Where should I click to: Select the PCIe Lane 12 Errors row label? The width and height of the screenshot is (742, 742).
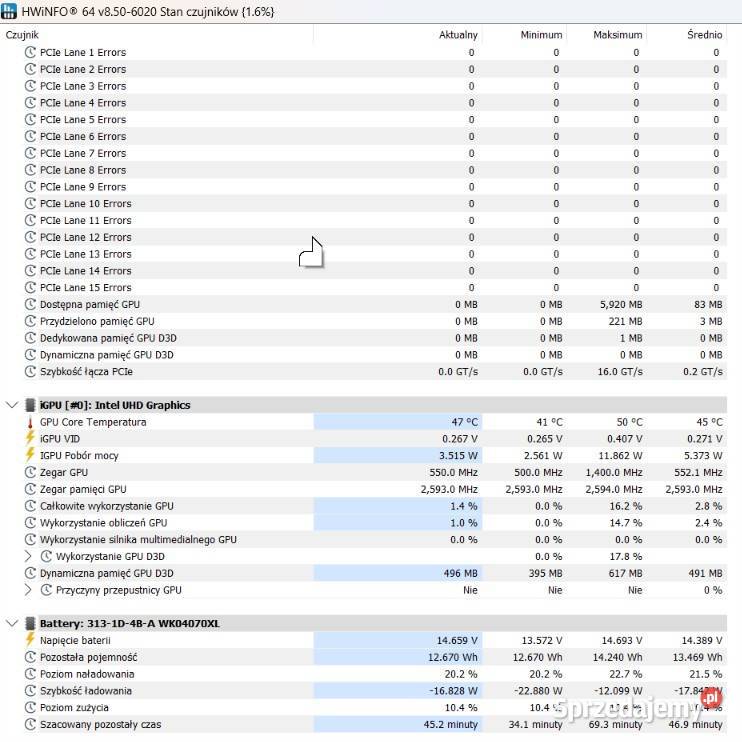click(86, 237)
